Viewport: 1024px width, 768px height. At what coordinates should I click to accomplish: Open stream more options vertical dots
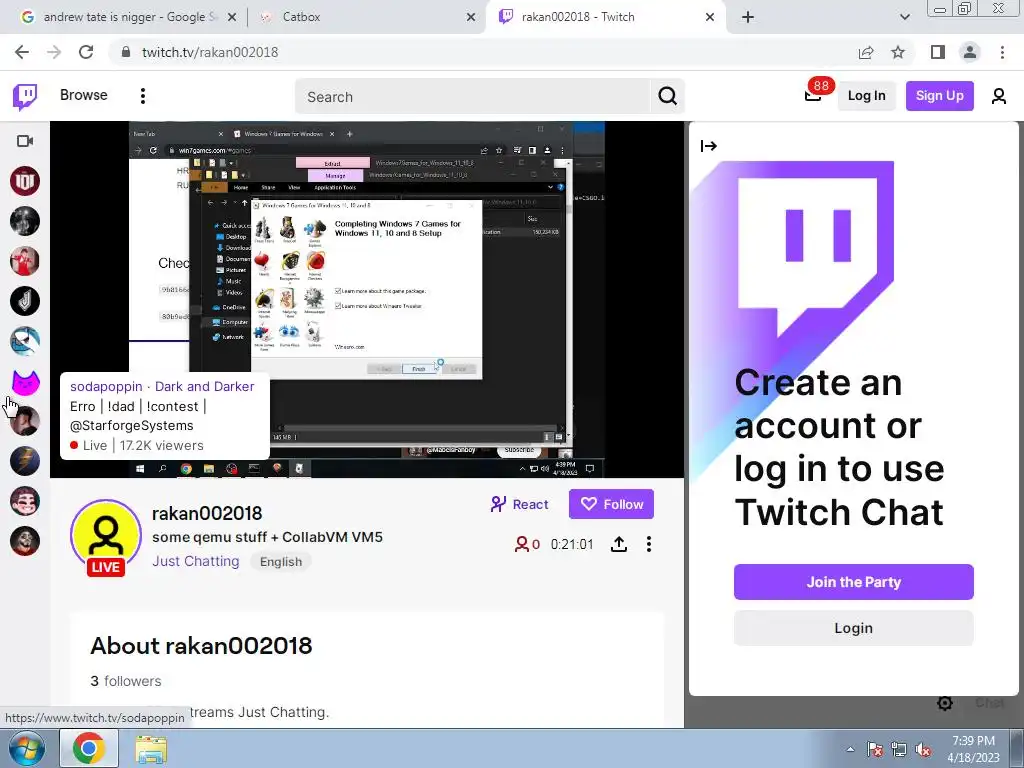(x=648, y=544)
